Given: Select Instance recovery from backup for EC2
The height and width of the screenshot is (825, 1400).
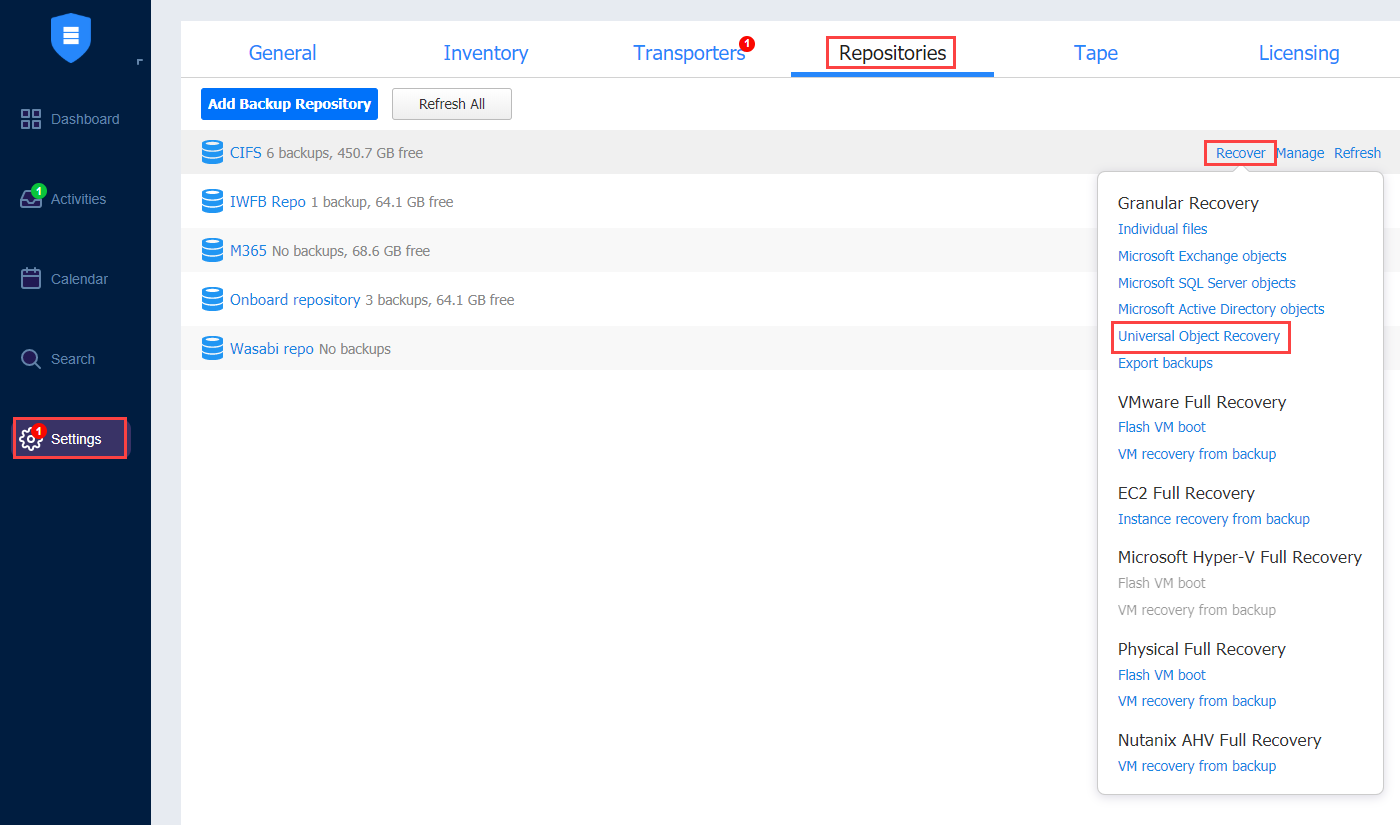Looking at the screenshot, I should (1214, 519).
